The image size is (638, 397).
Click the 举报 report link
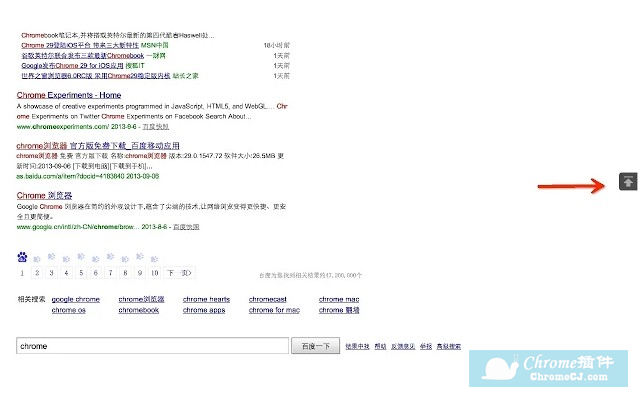click(426, 347)
